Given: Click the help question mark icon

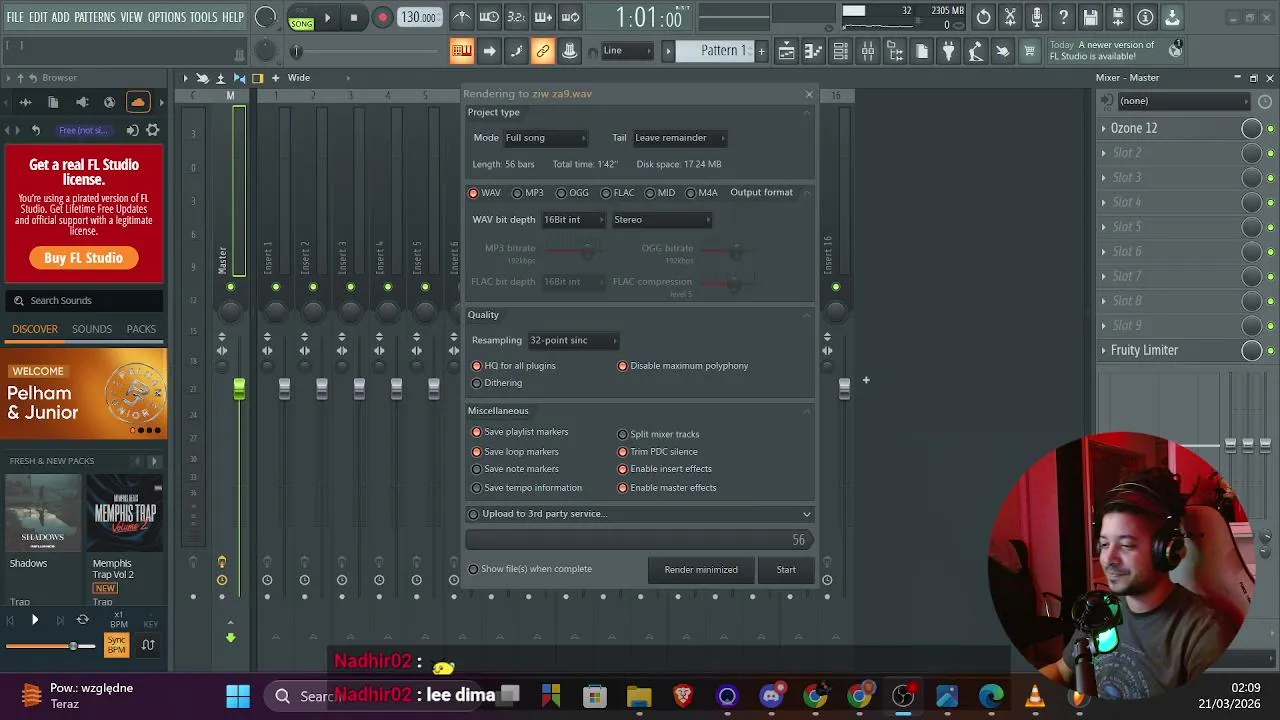Looking at the screenshot, I should click(x=1064, y=17).
